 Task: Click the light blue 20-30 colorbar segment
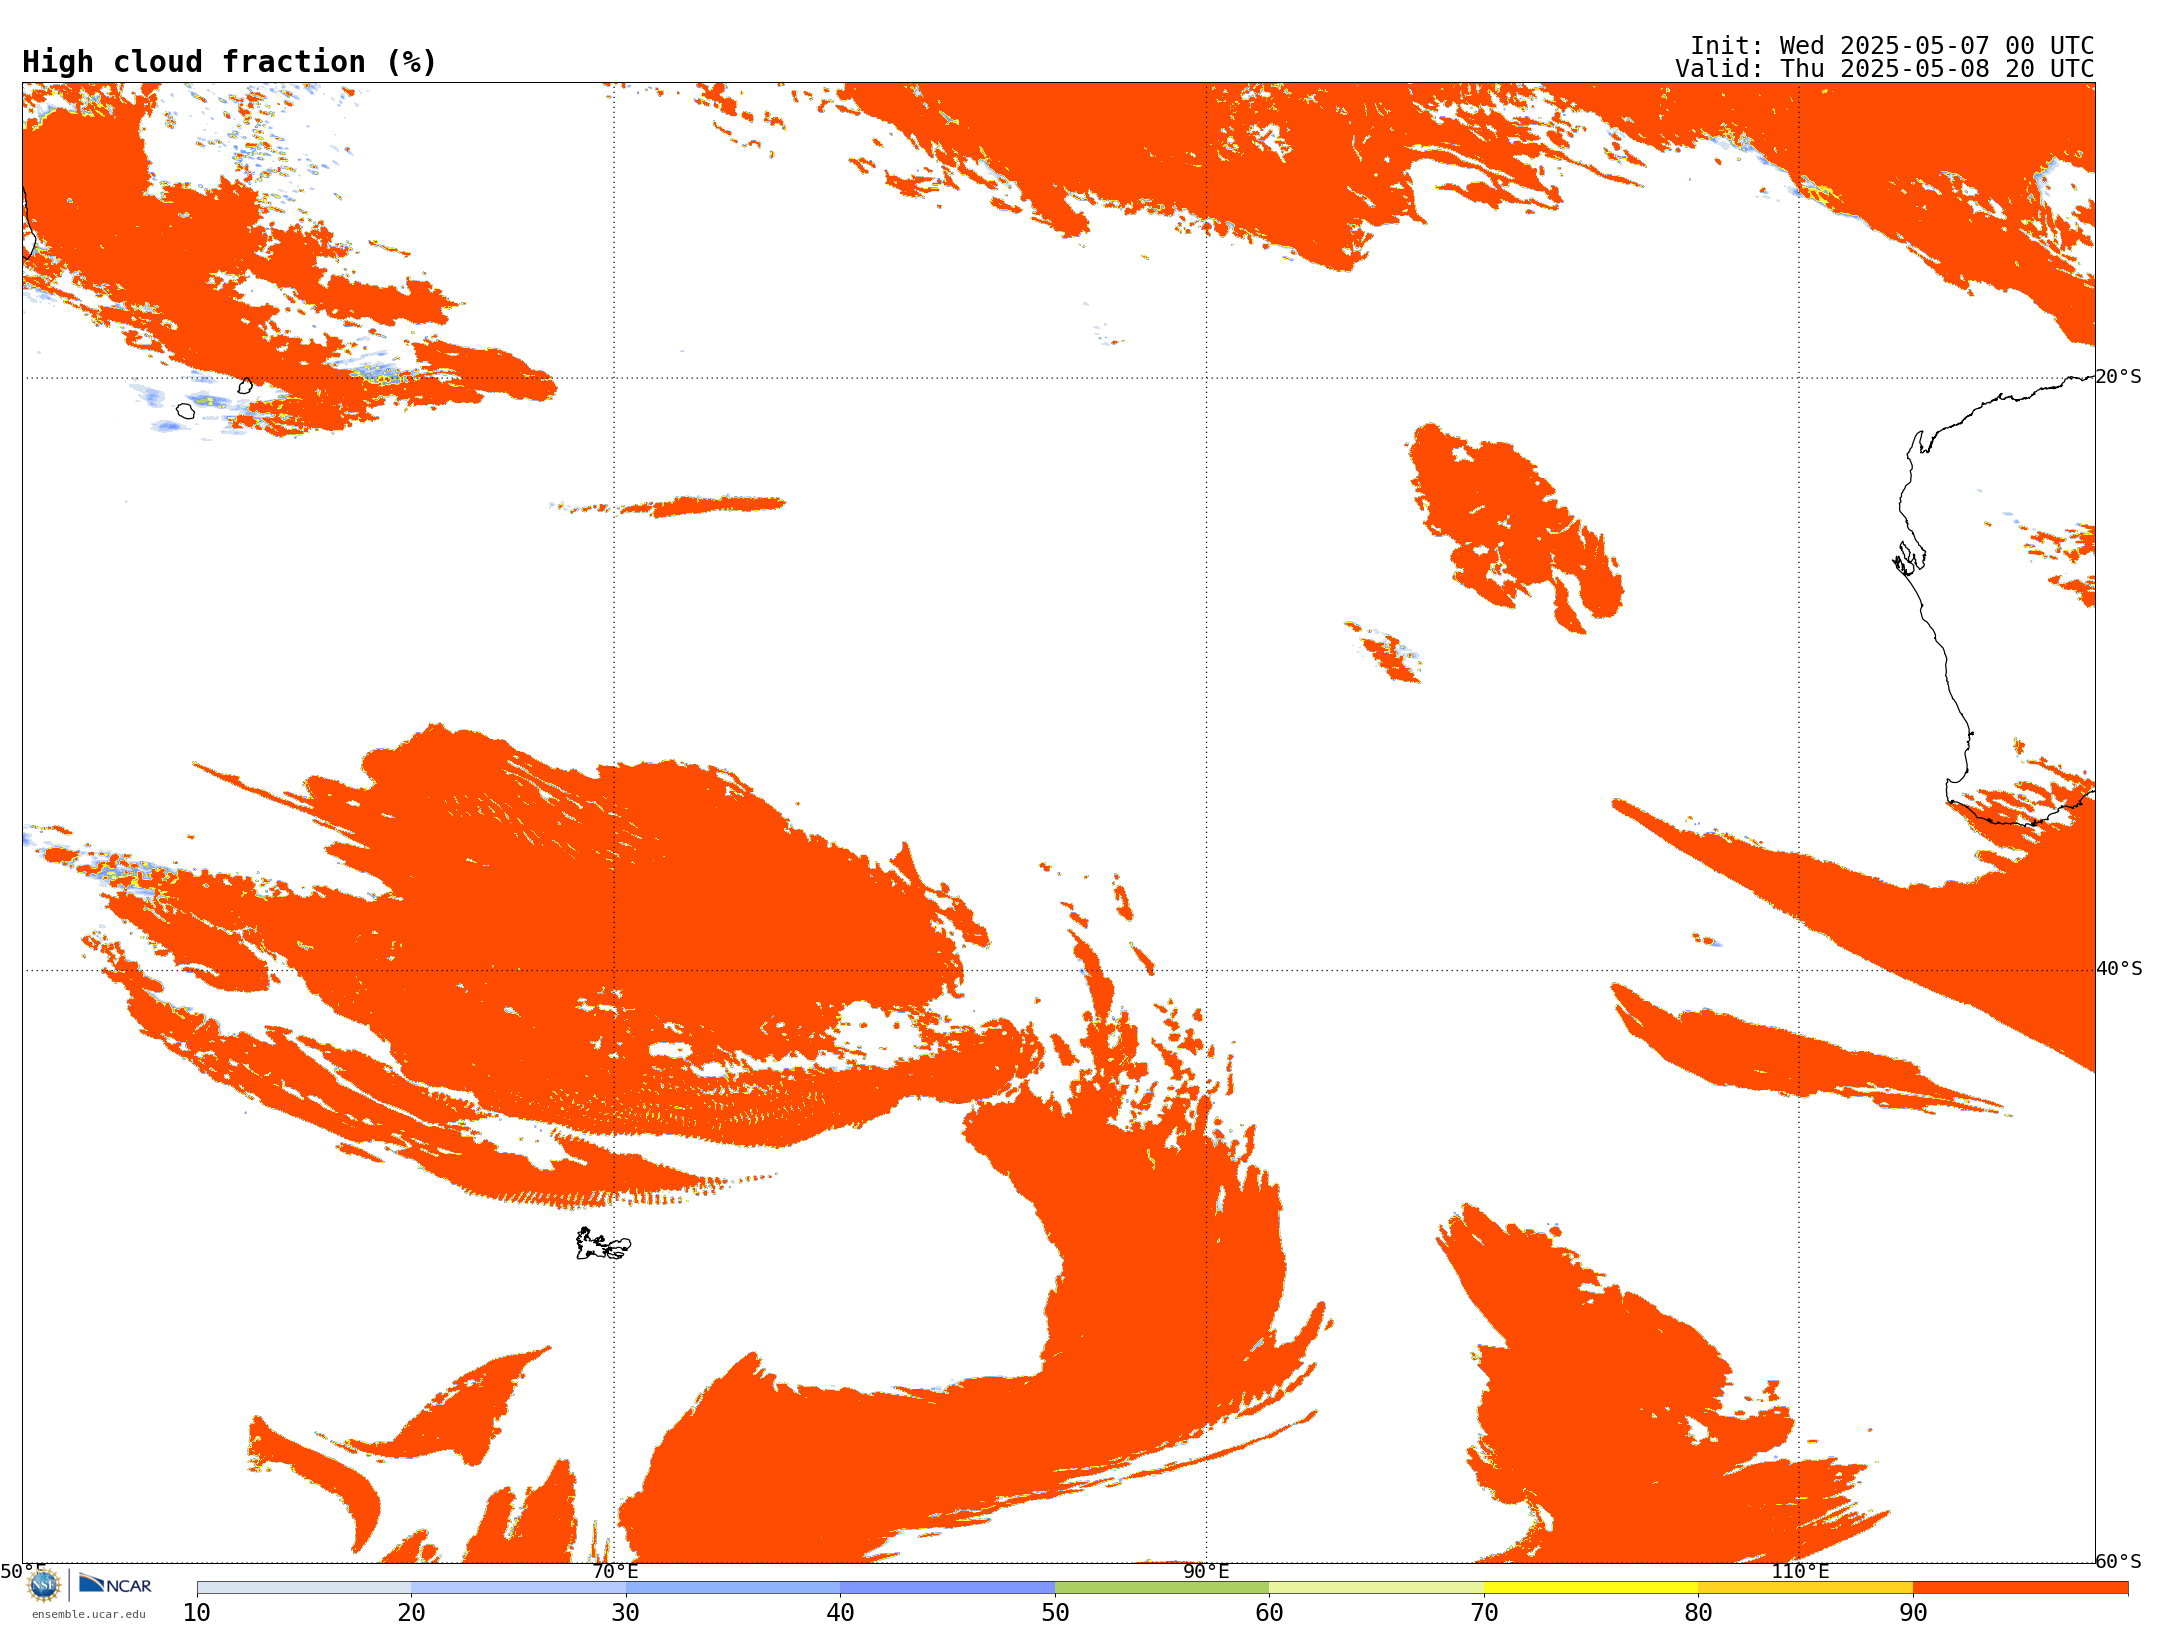point(518,1587)
